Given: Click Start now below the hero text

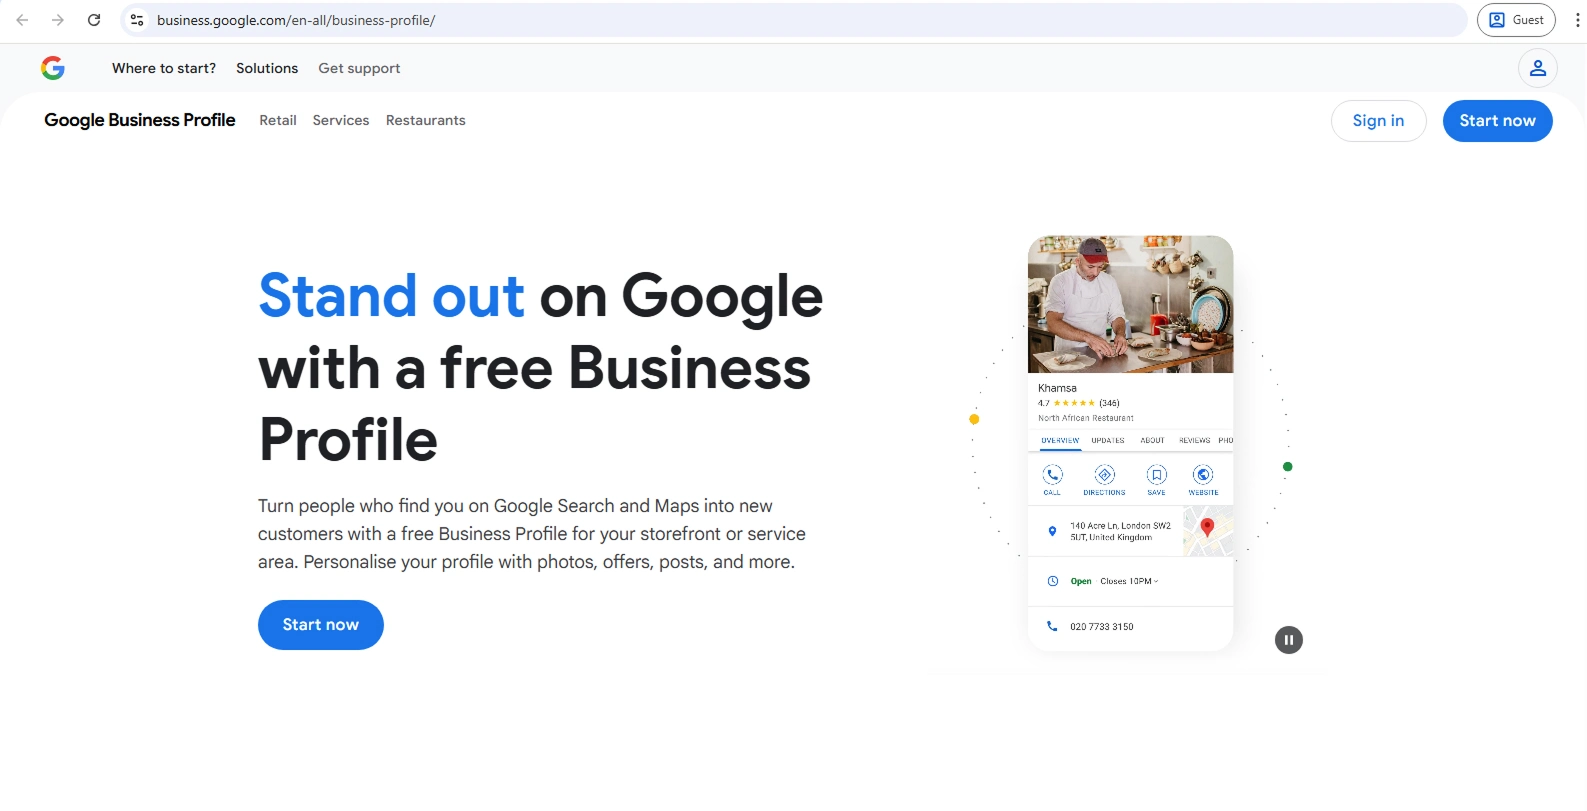Looking at the screenshot, I should point(320,625).
